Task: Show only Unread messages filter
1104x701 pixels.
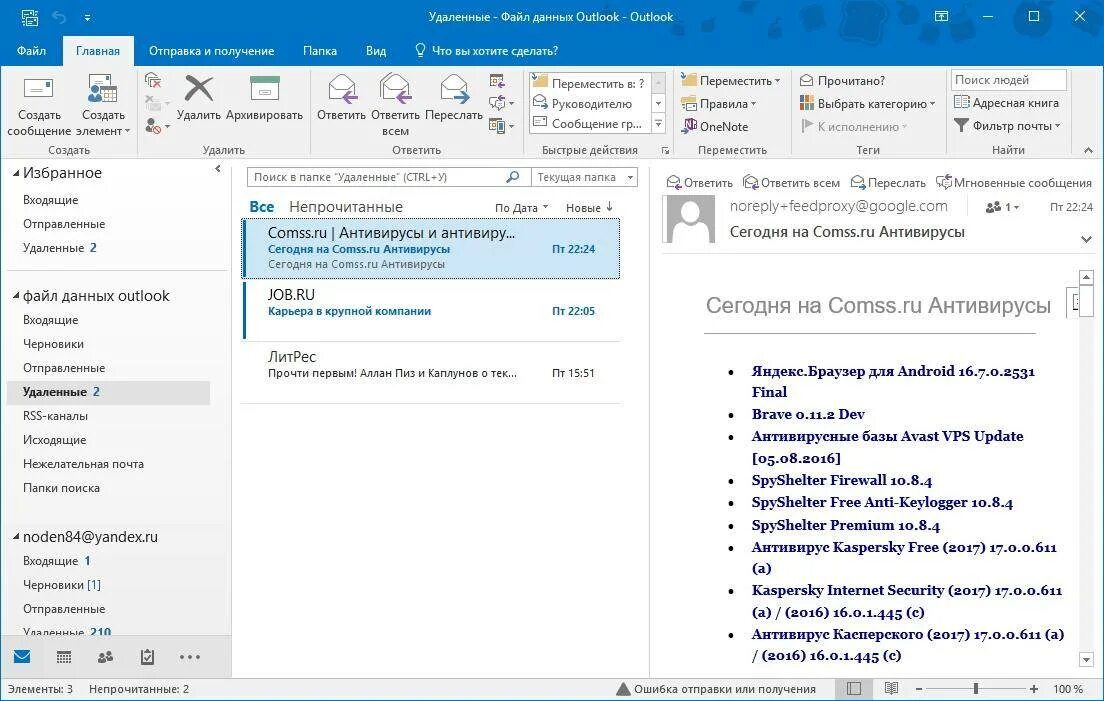Action: 346,207
